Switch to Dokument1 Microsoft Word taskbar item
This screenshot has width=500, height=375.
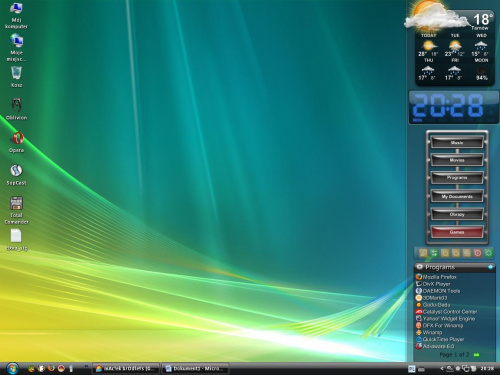point(195,369)
